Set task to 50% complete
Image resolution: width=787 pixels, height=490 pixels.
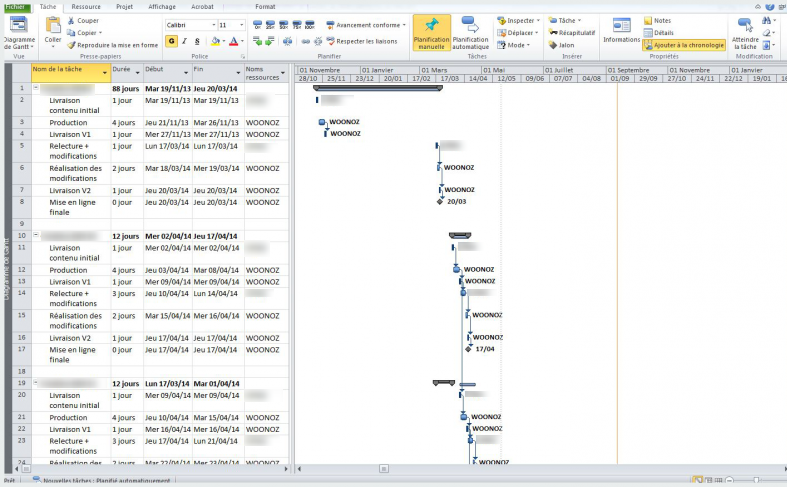tap(284, 25)
